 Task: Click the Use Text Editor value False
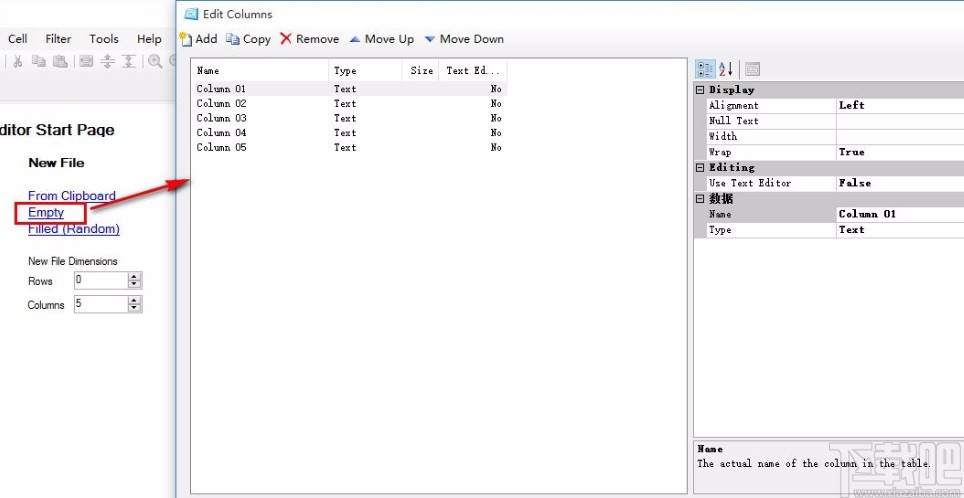point(899,183)
